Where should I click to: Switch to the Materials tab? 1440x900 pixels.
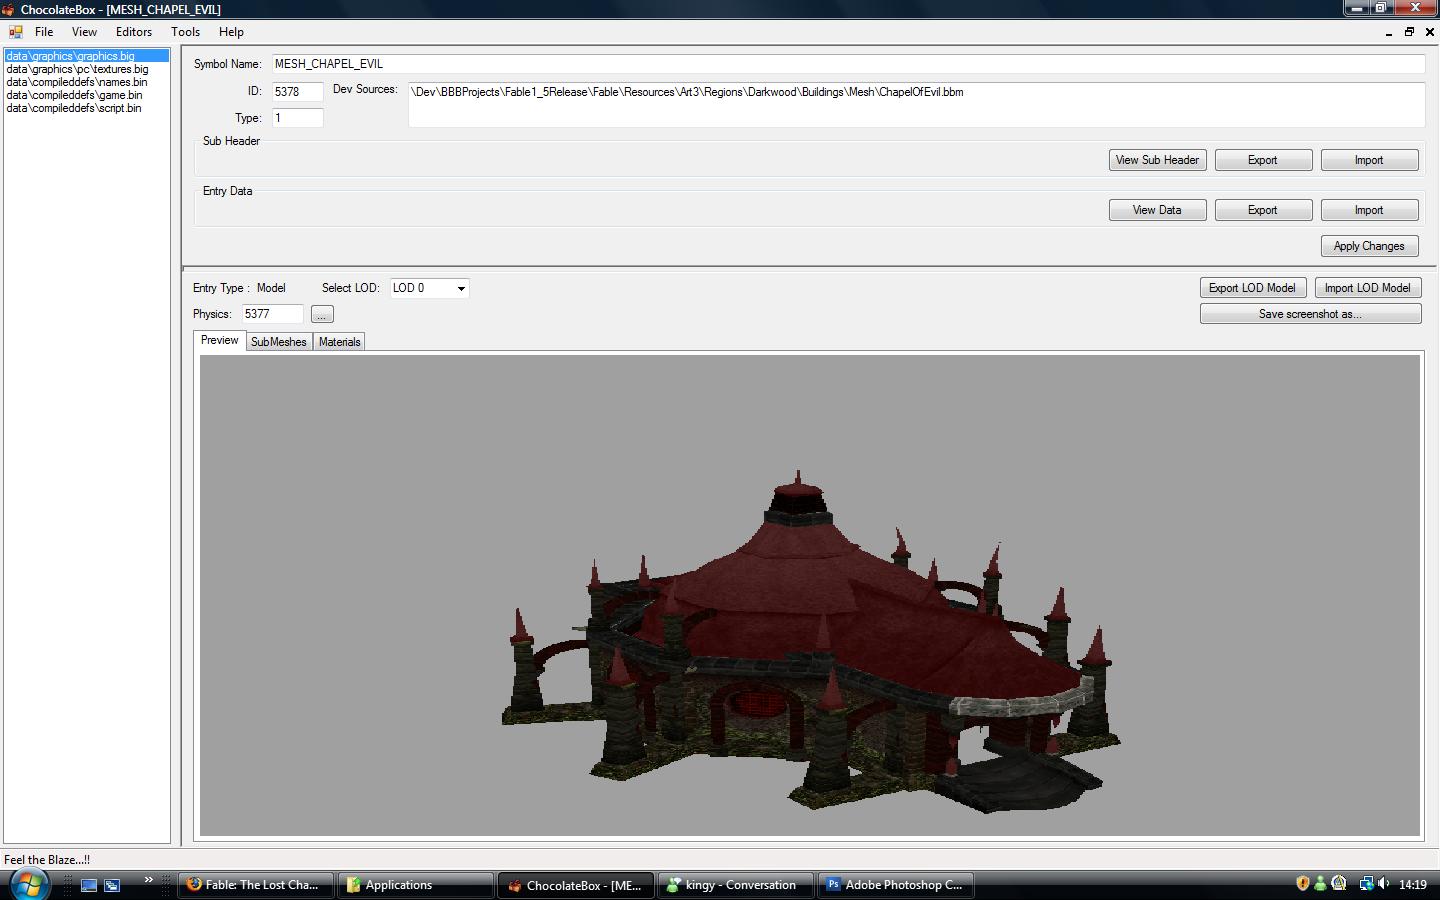[339, 342]
